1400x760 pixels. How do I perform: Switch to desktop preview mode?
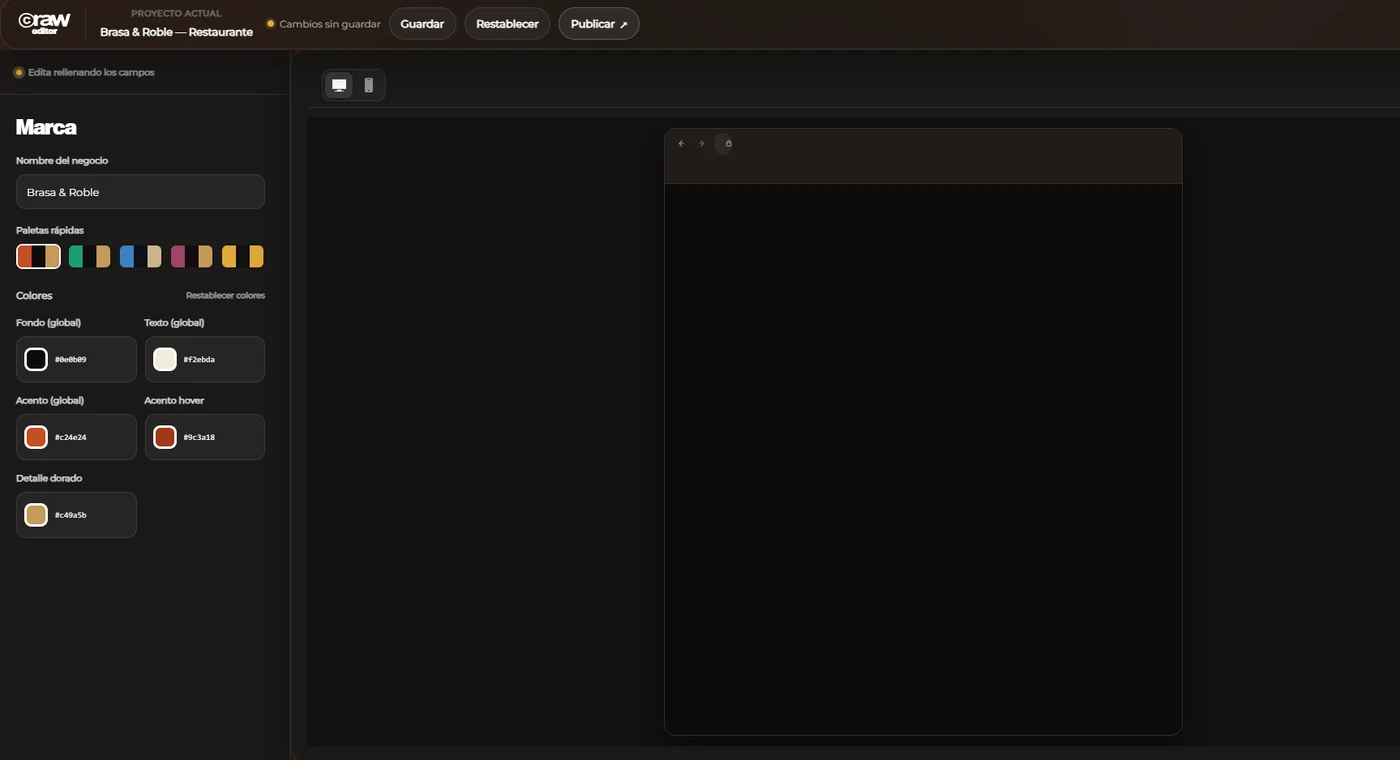[340, 85]
